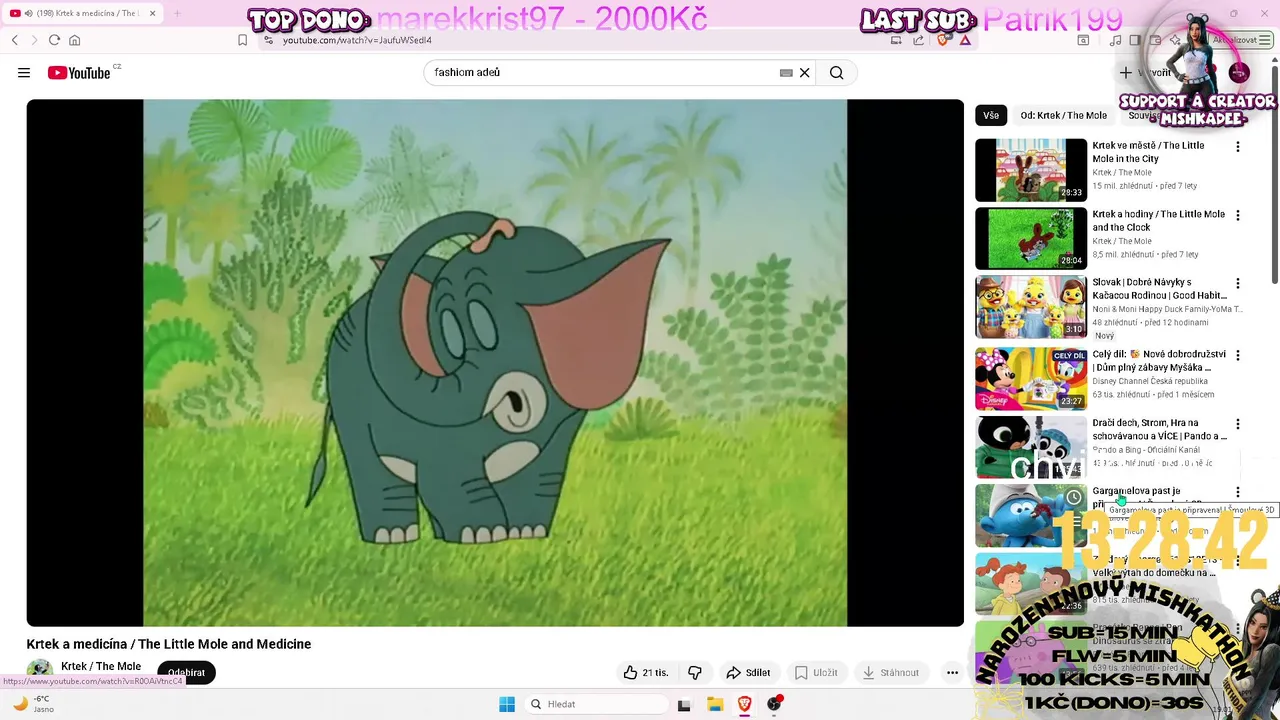This screenshot has width=1280, height=720.
Task: Open 'Krtek ve městě / The Little Mole in the City' title
Action: coord(1148,152)
